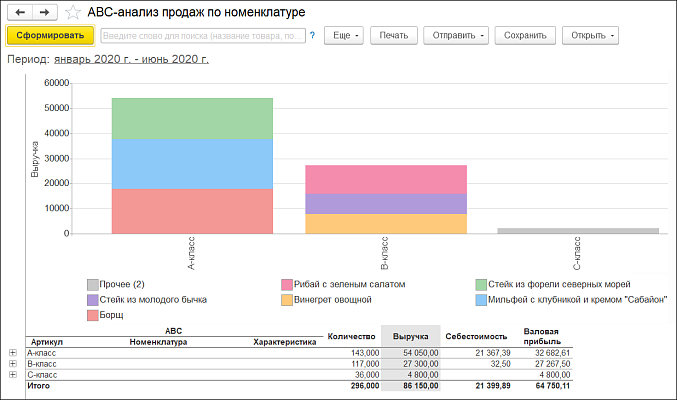Click the green Стейк из форели bar segment
Image resolution: width=677 pixels, height=400 pixels.
[x=192, y=118]
